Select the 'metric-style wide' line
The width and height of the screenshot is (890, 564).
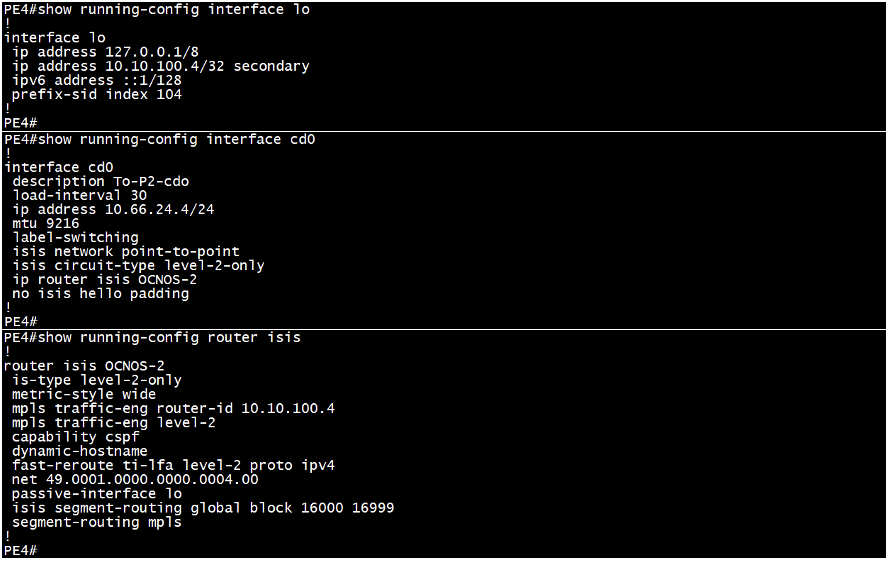[83, 394]
